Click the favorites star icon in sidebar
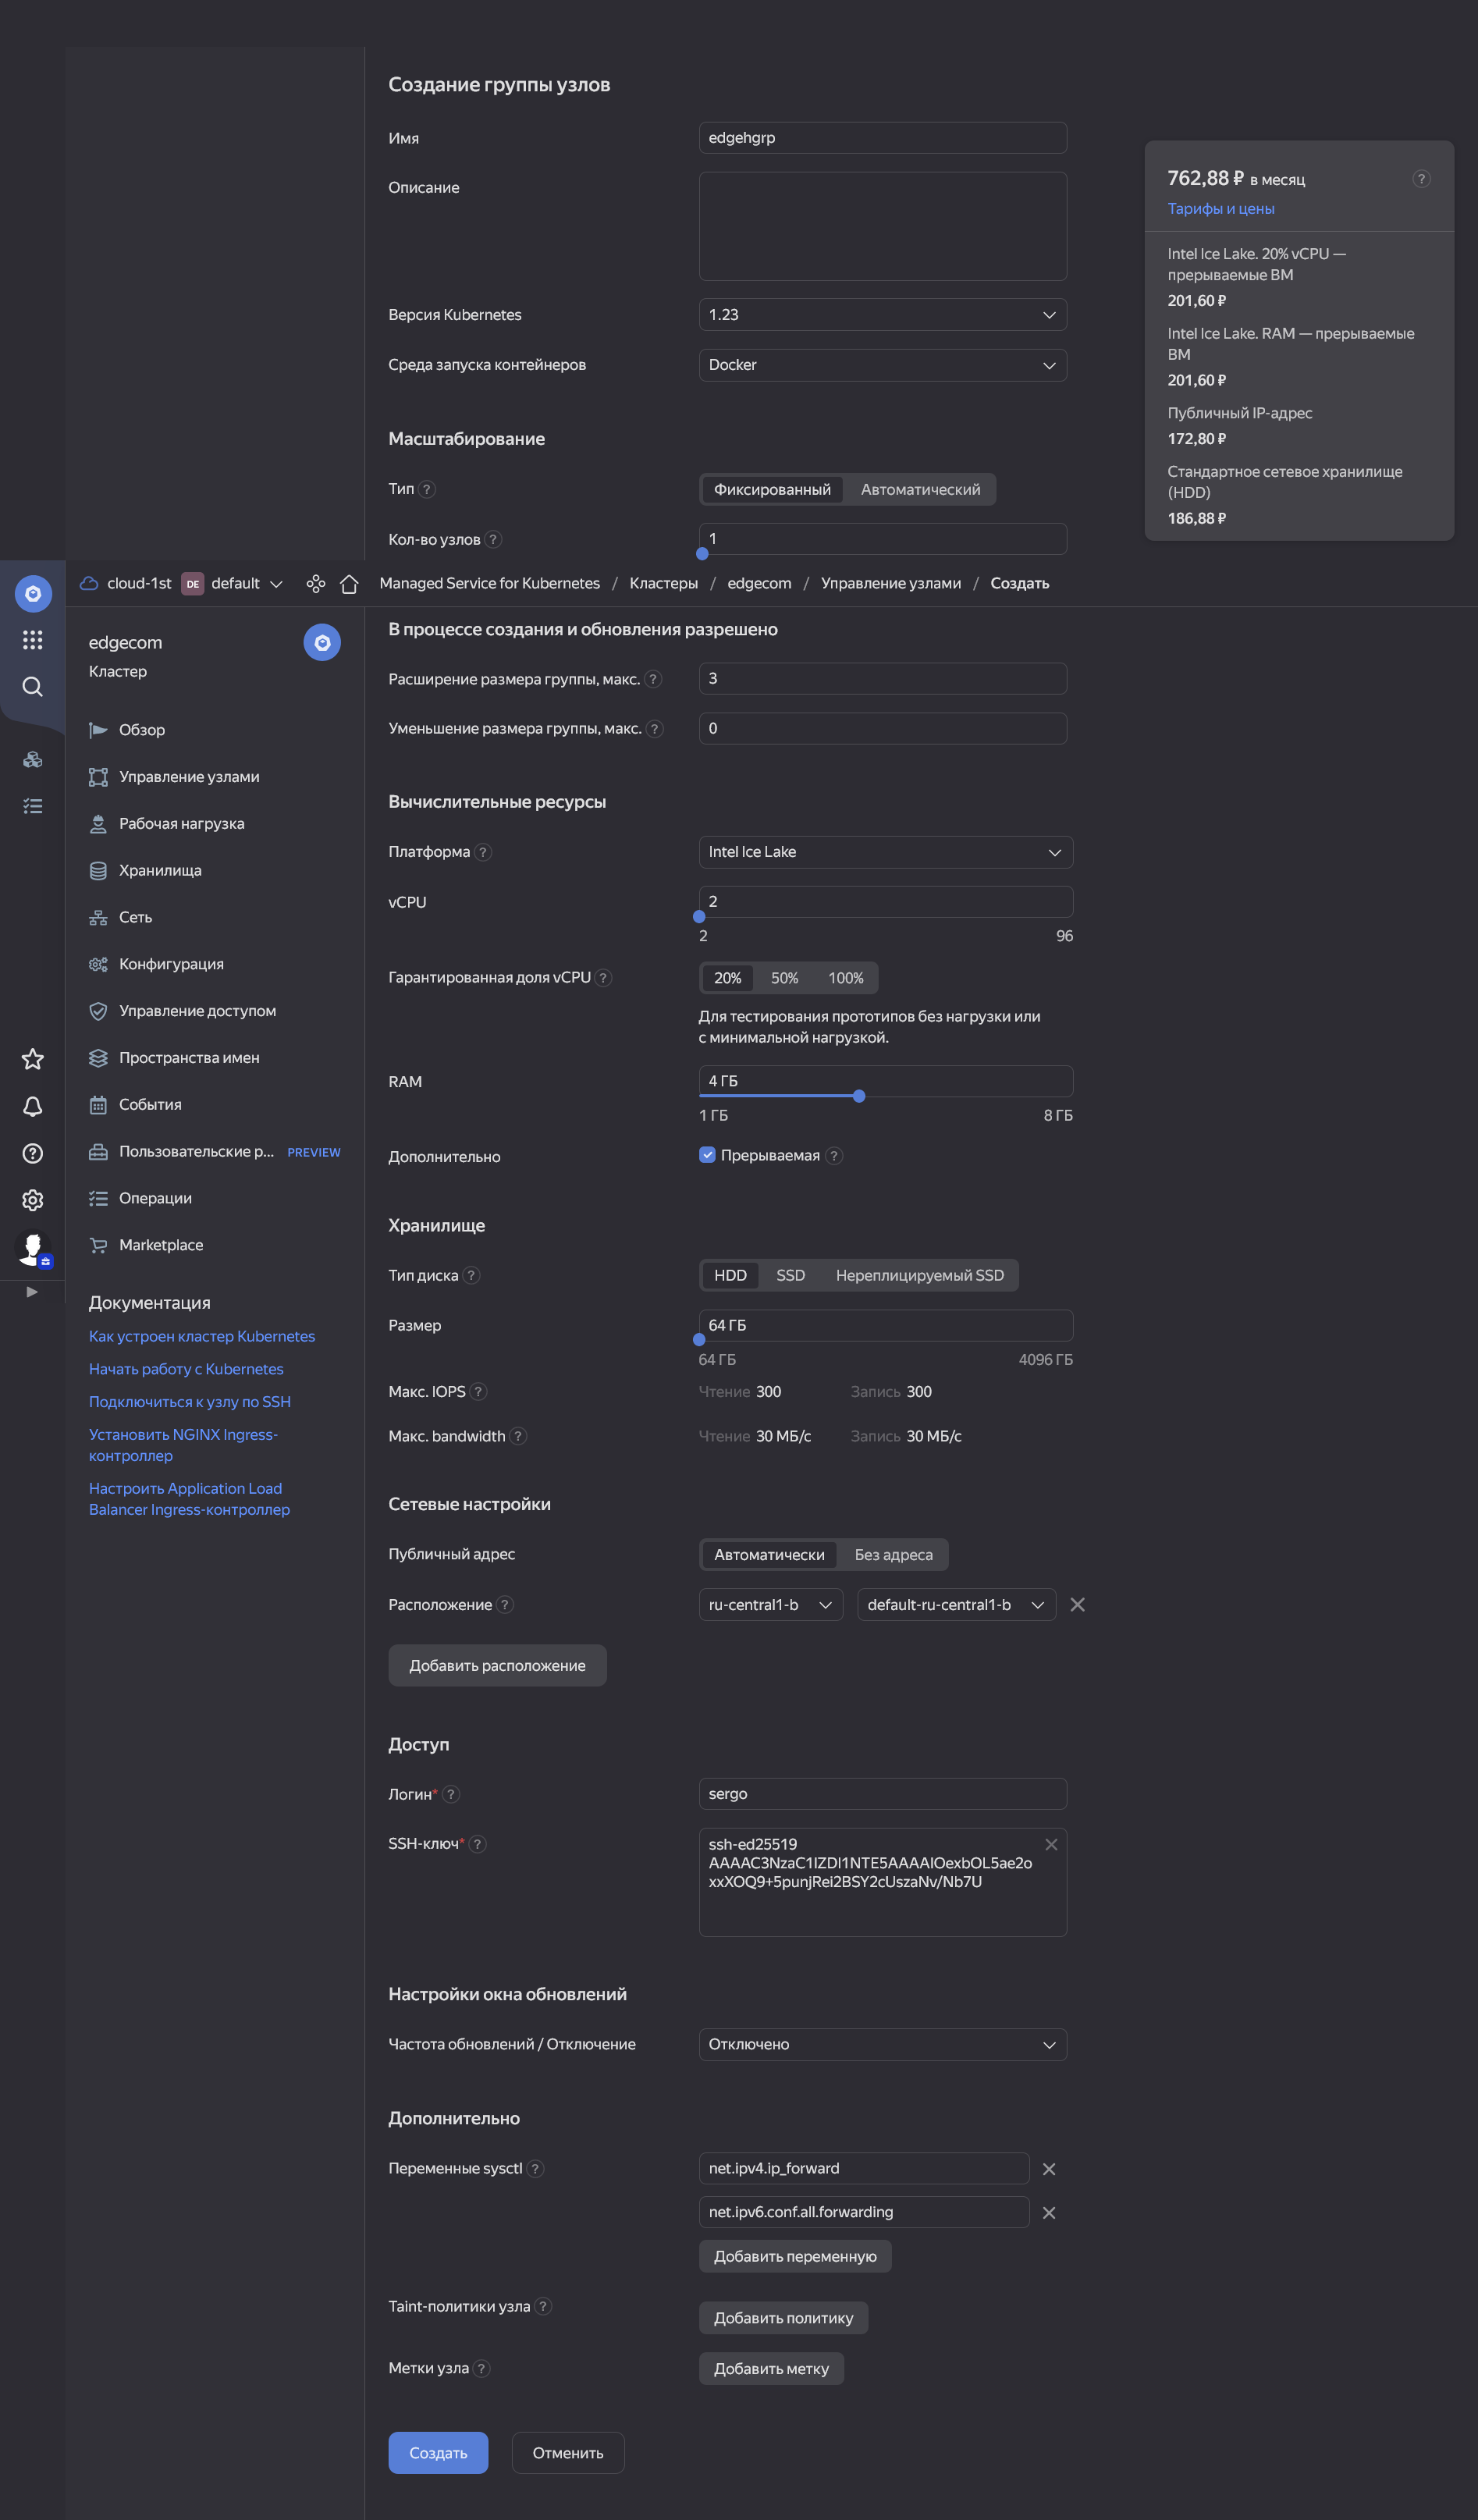The height and width of the screenshot is (2520, 1478). pos(32,1059)
